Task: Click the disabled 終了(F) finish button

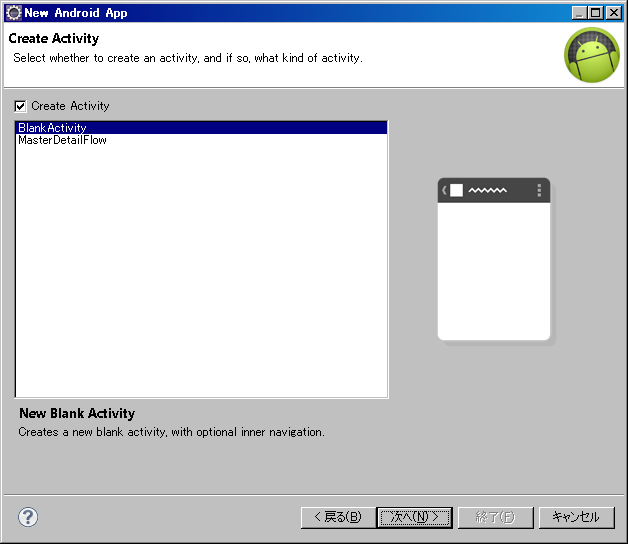Action: pos(495,518)
